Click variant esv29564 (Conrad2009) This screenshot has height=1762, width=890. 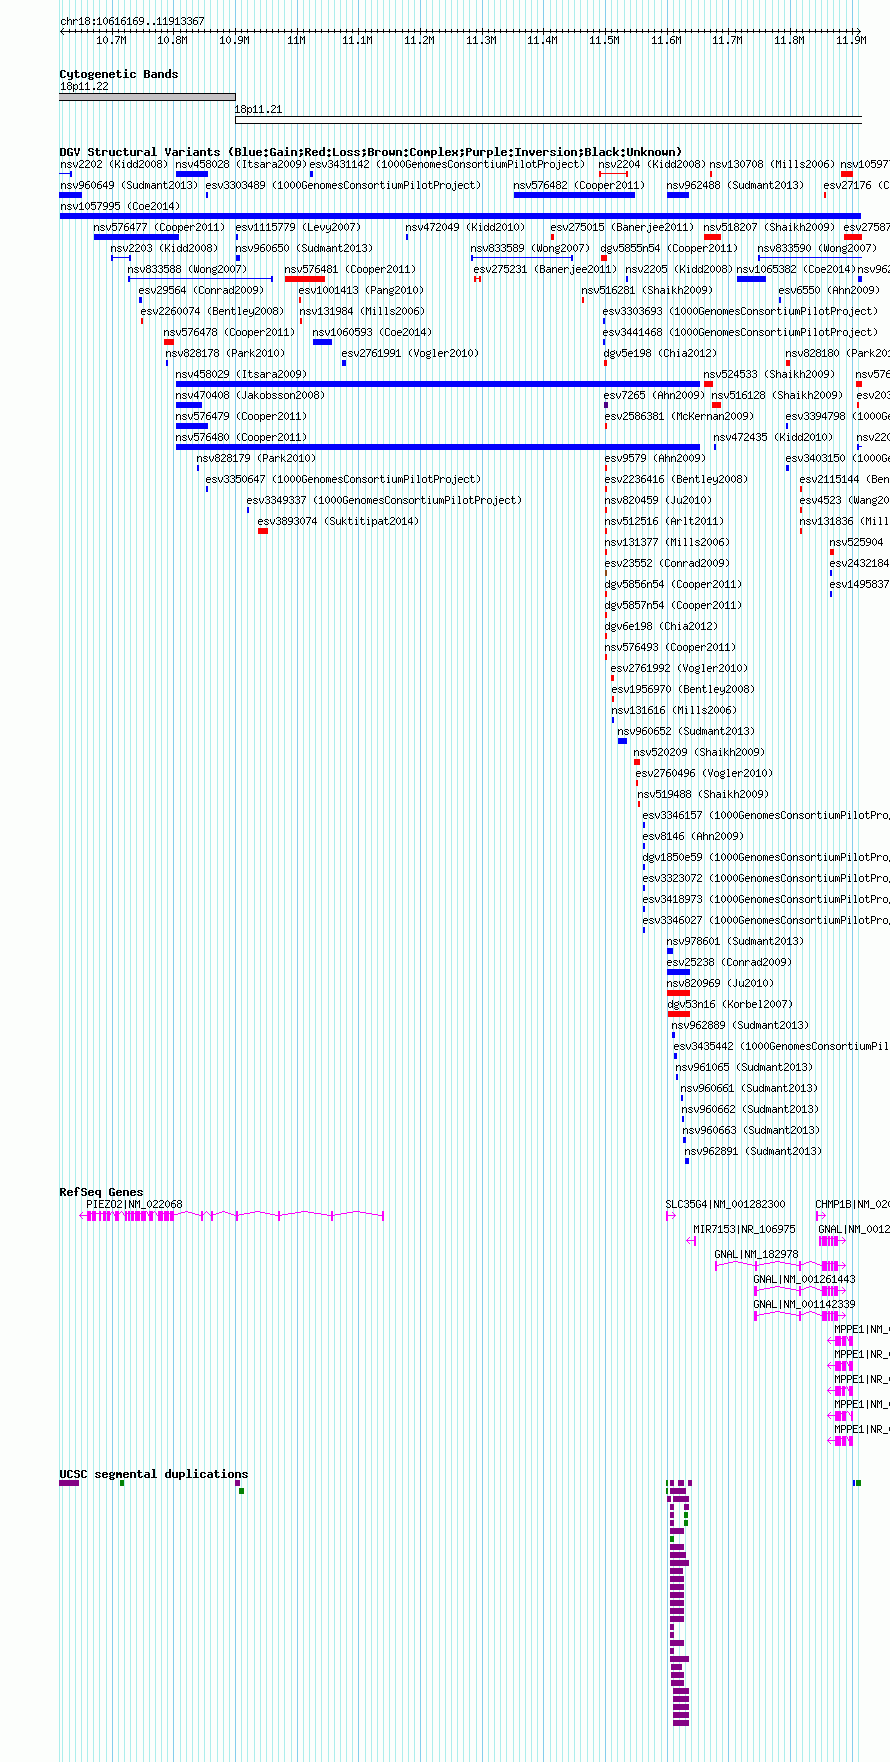click(x=201, y=290)
